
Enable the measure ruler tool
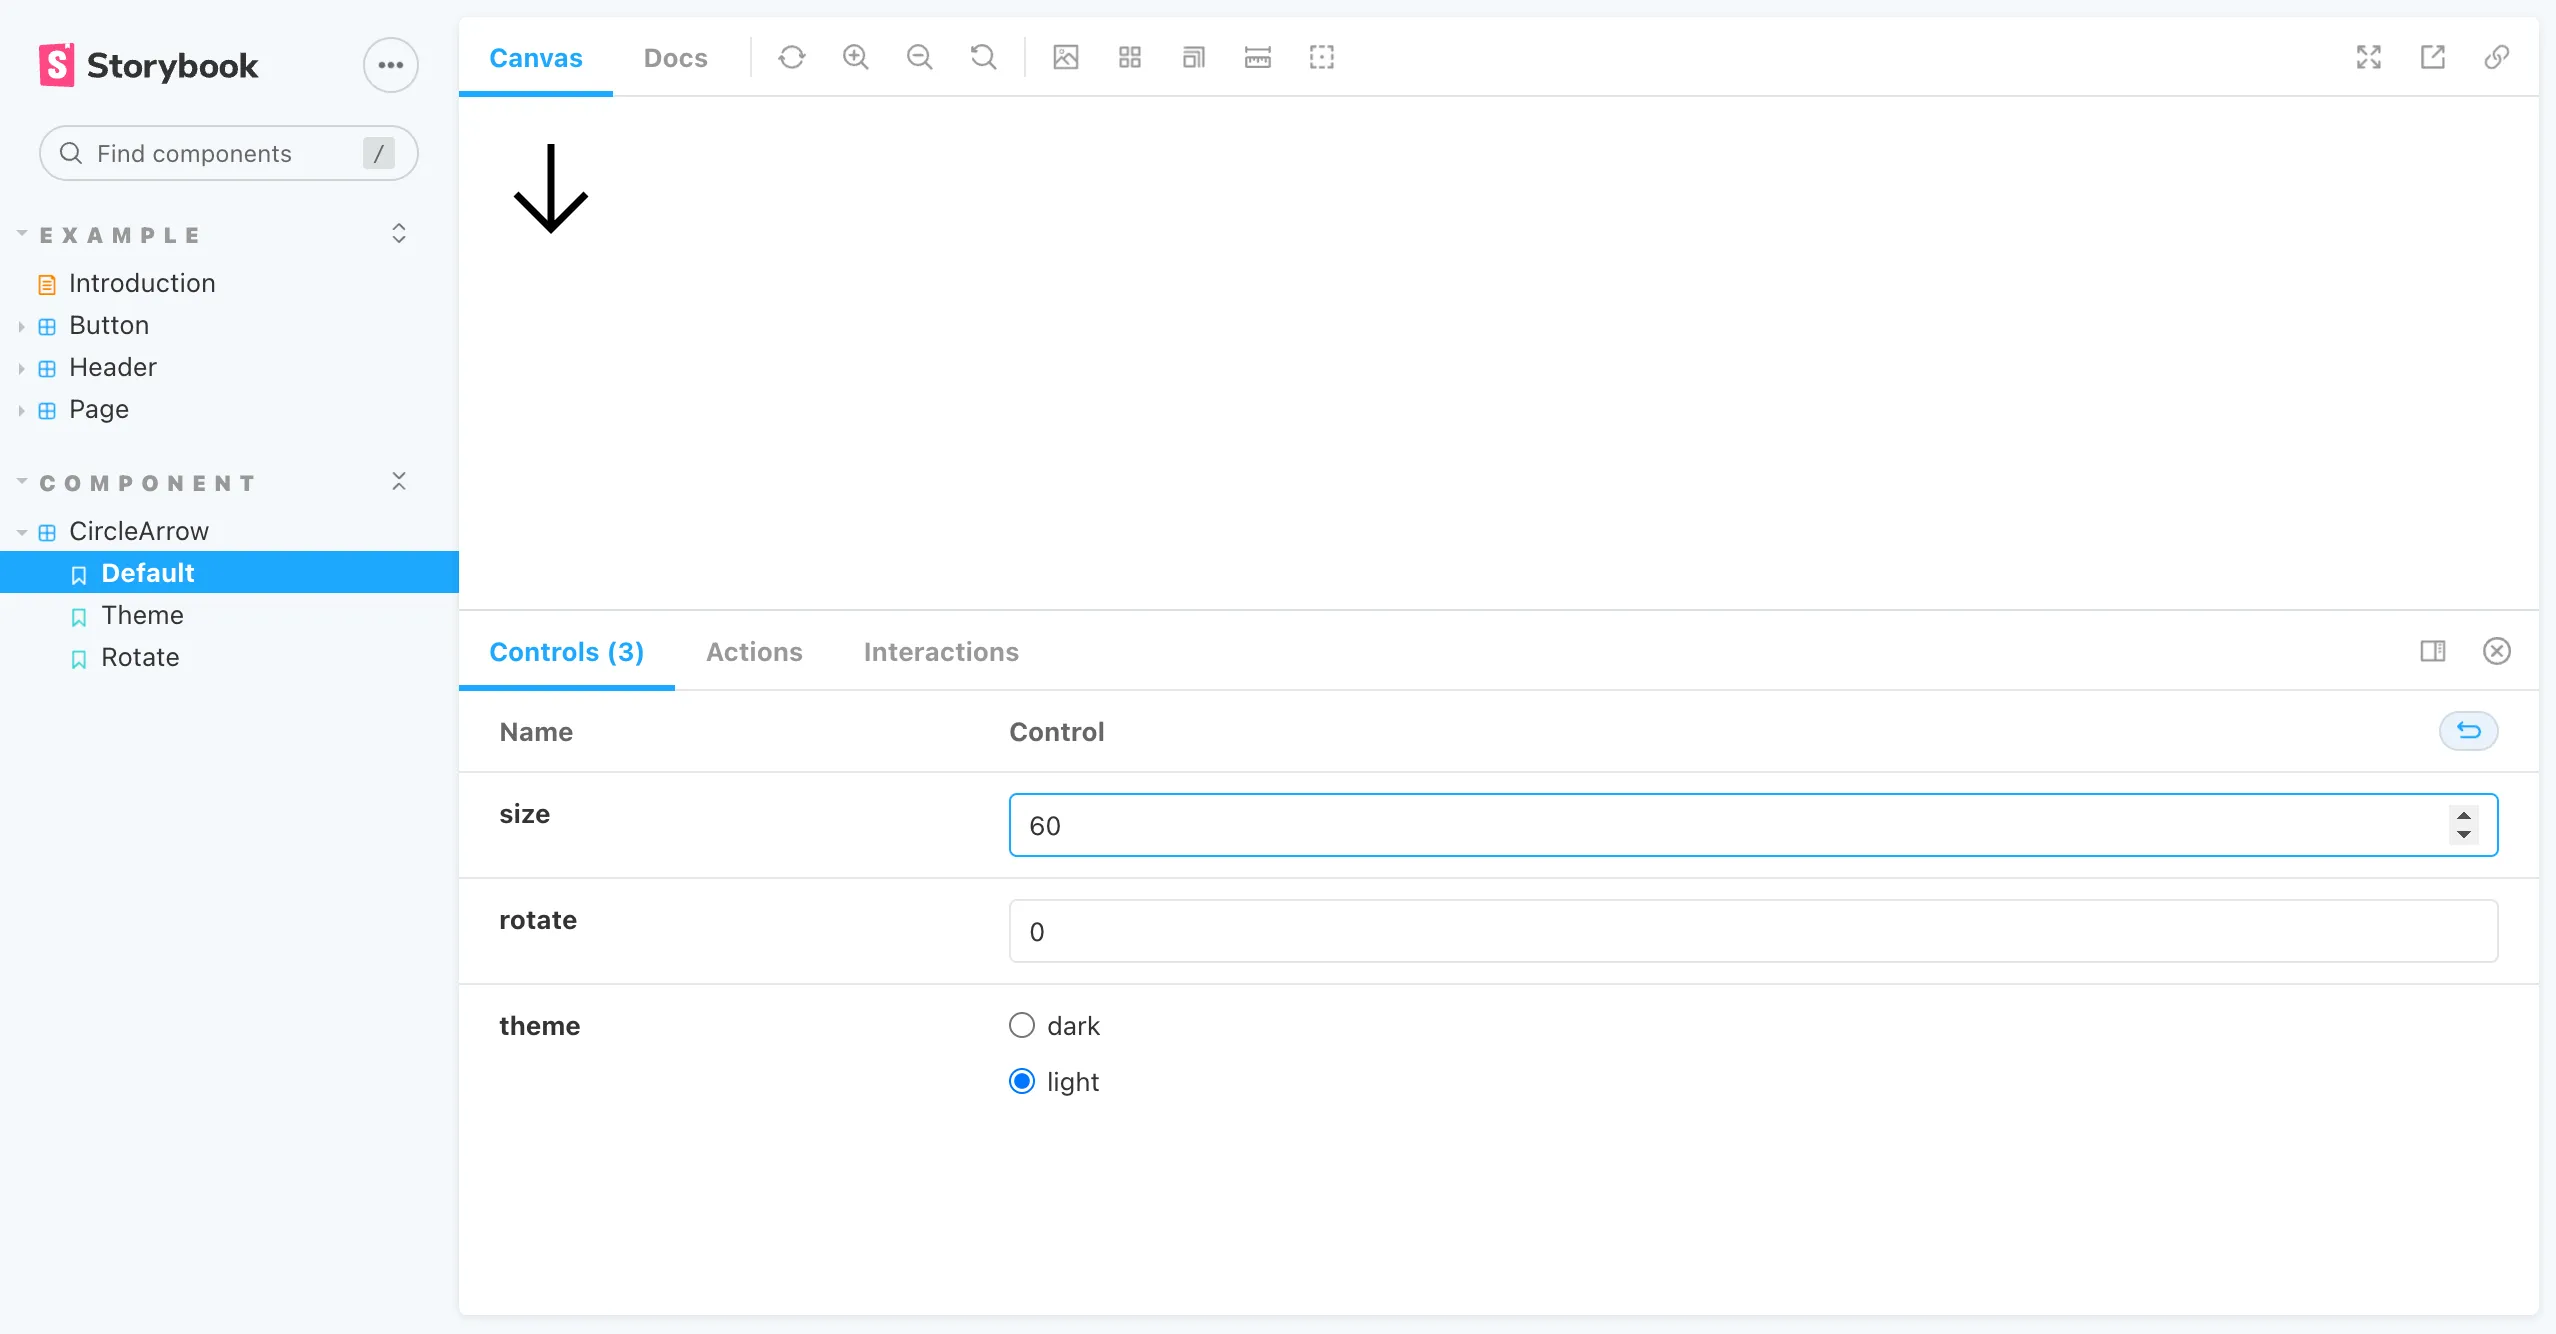click(1258, 57)
